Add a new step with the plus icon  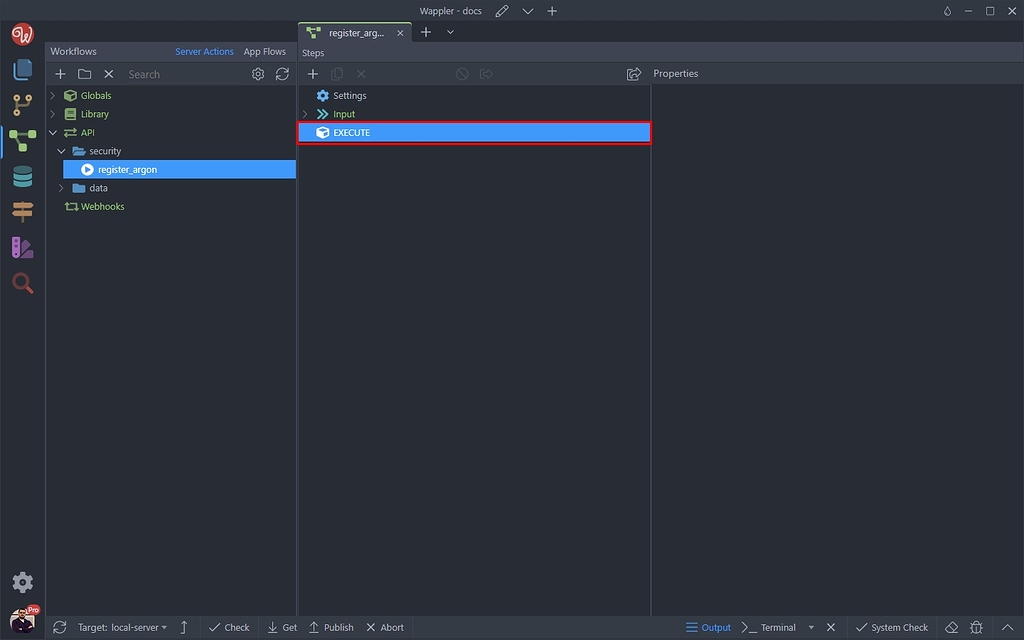coord(313,73)
